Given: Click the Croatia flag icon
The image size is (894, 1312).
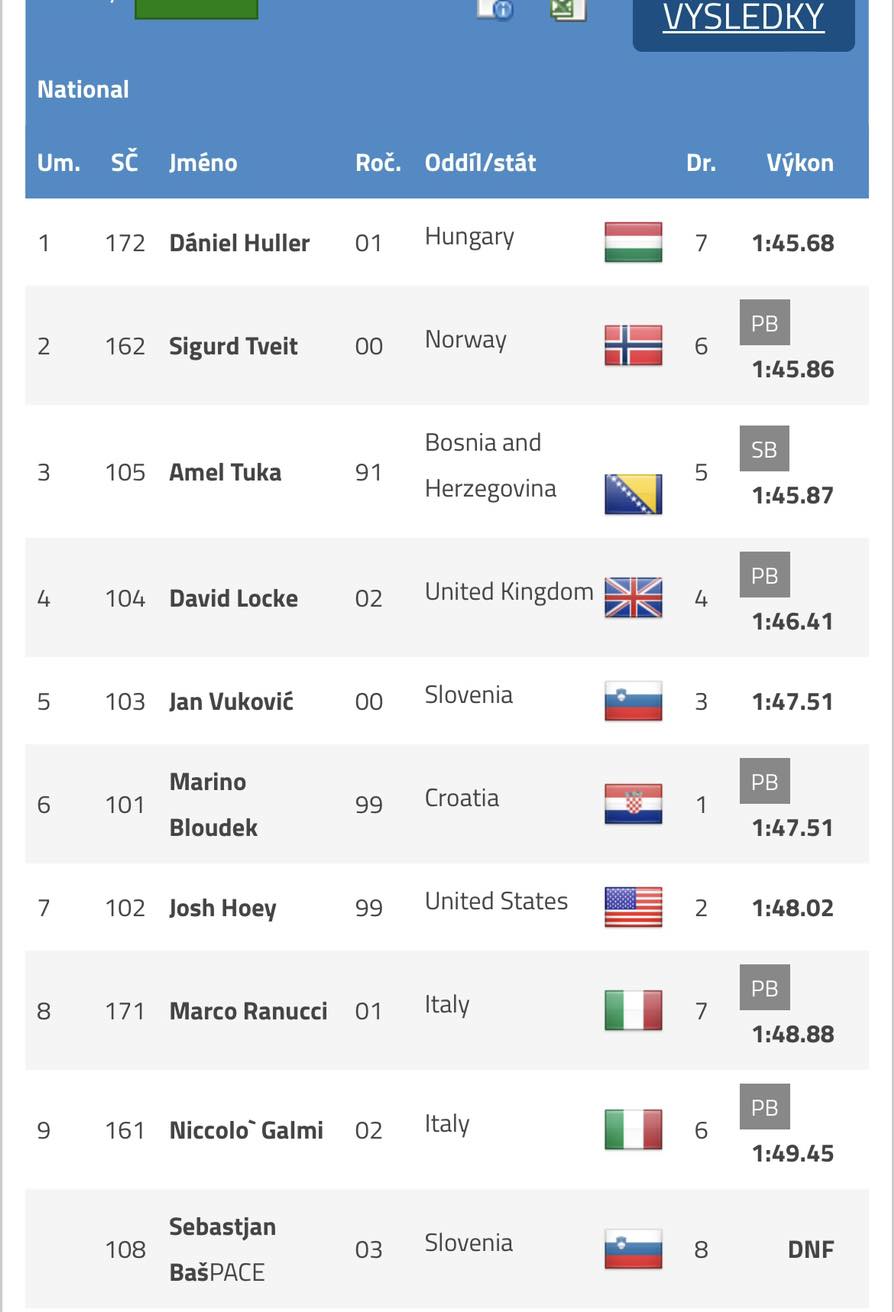Looking at the screenshot, I should (633, 804).
